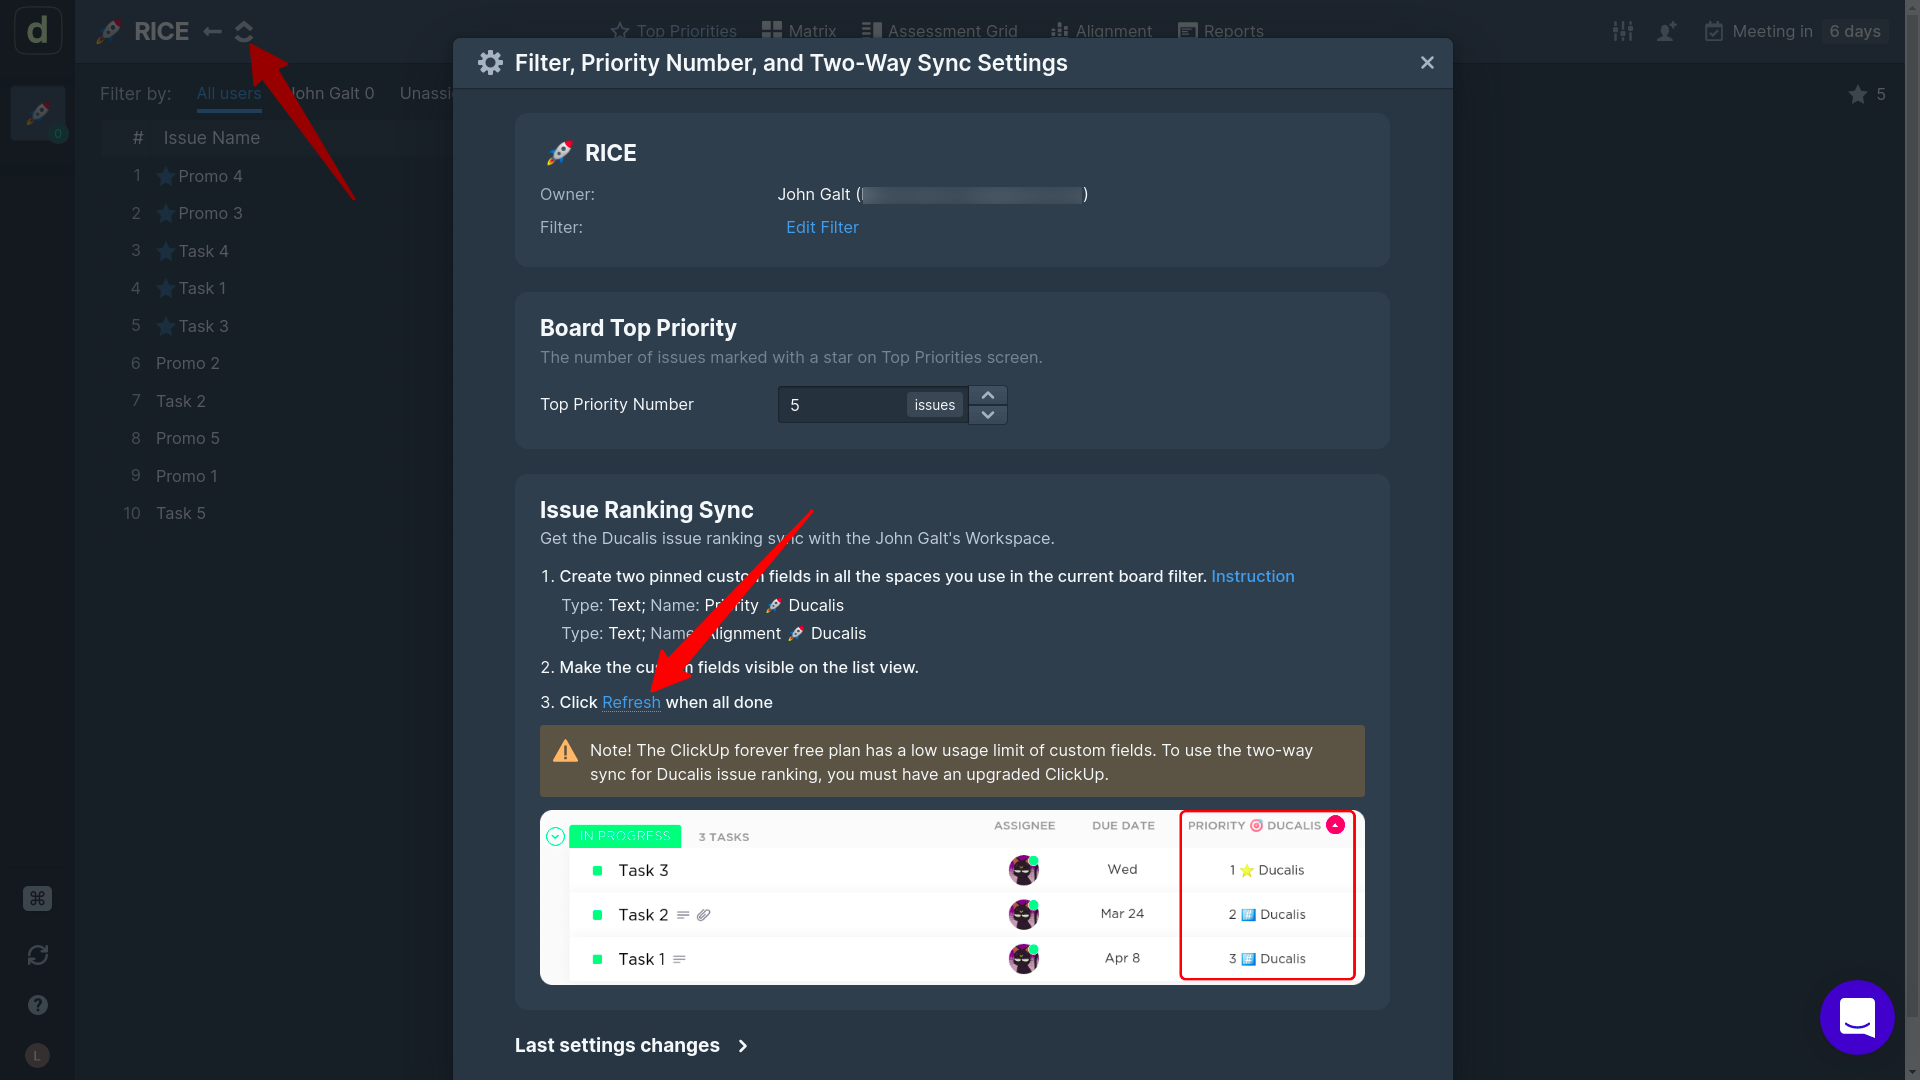Viewport: 1920px width, 1080px height.
Task: Open the Ducalis home logo
Action: [38, 30]
